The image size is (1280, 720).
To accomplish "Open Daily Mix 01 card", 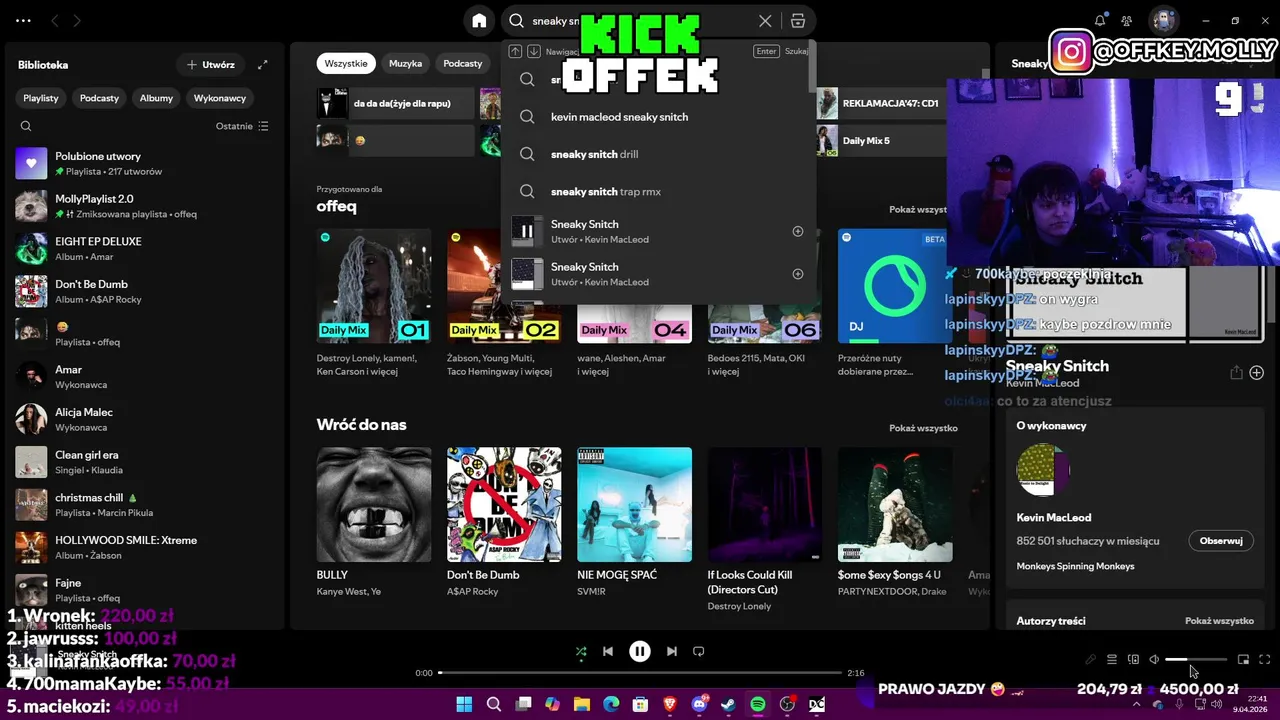I will [374, 304].
